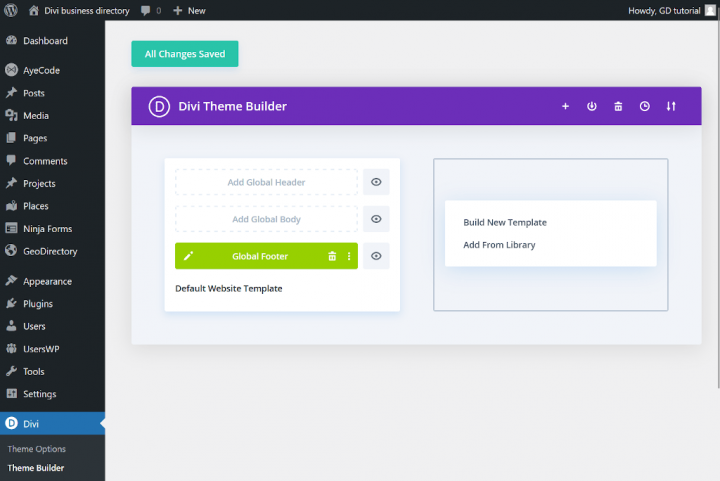Click the WordPress logo in admin bar
The height and width of the screenshot is (481, 720).
(x=11, y=10)
